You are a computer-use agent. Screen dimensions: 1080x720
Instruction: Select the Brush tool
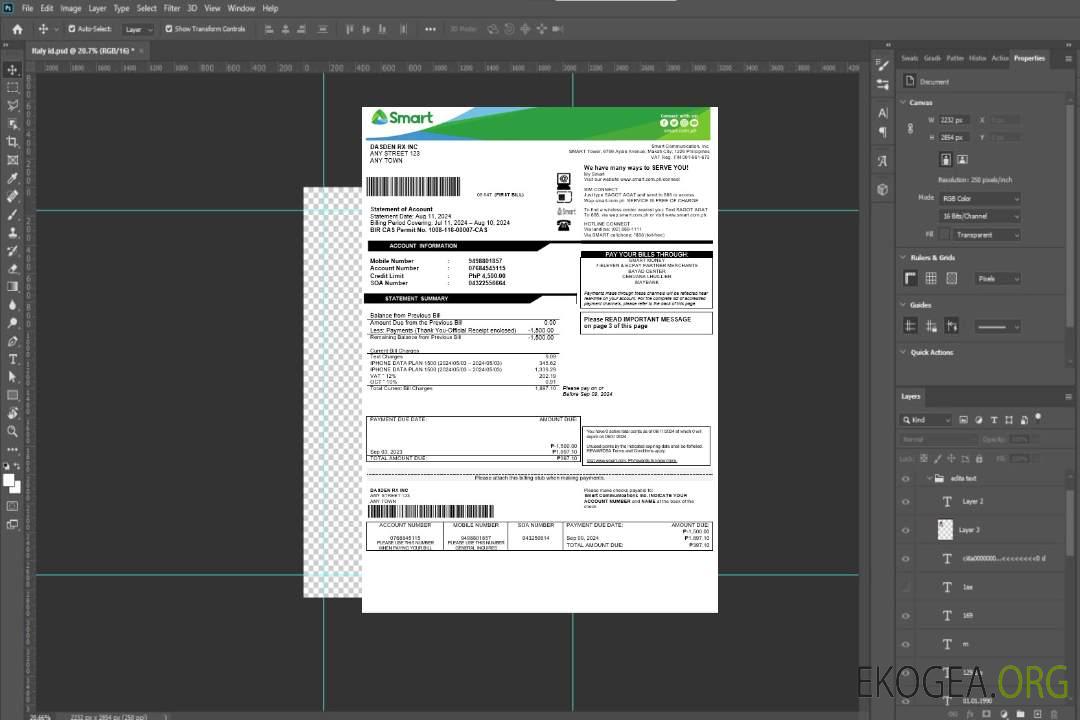pyautogui.click(x=12, y=214)
